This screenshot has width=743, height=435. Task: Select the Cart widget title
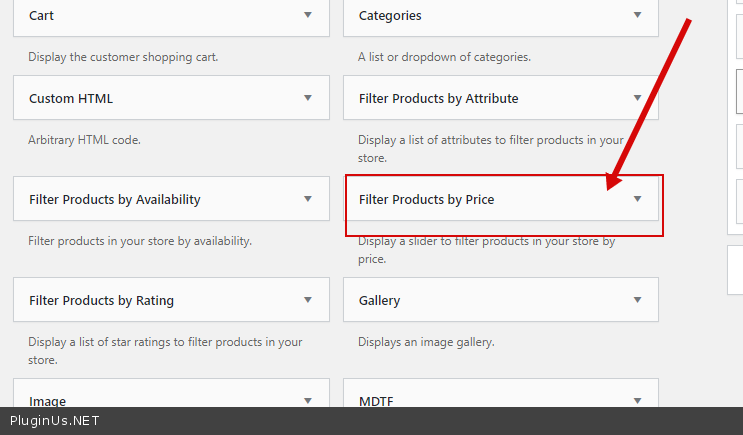42,15
